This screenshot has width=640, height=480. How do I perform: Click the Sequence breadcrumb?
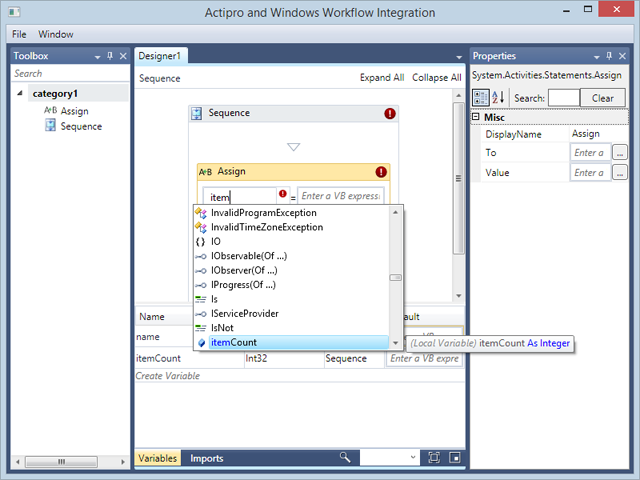[160, 78]
